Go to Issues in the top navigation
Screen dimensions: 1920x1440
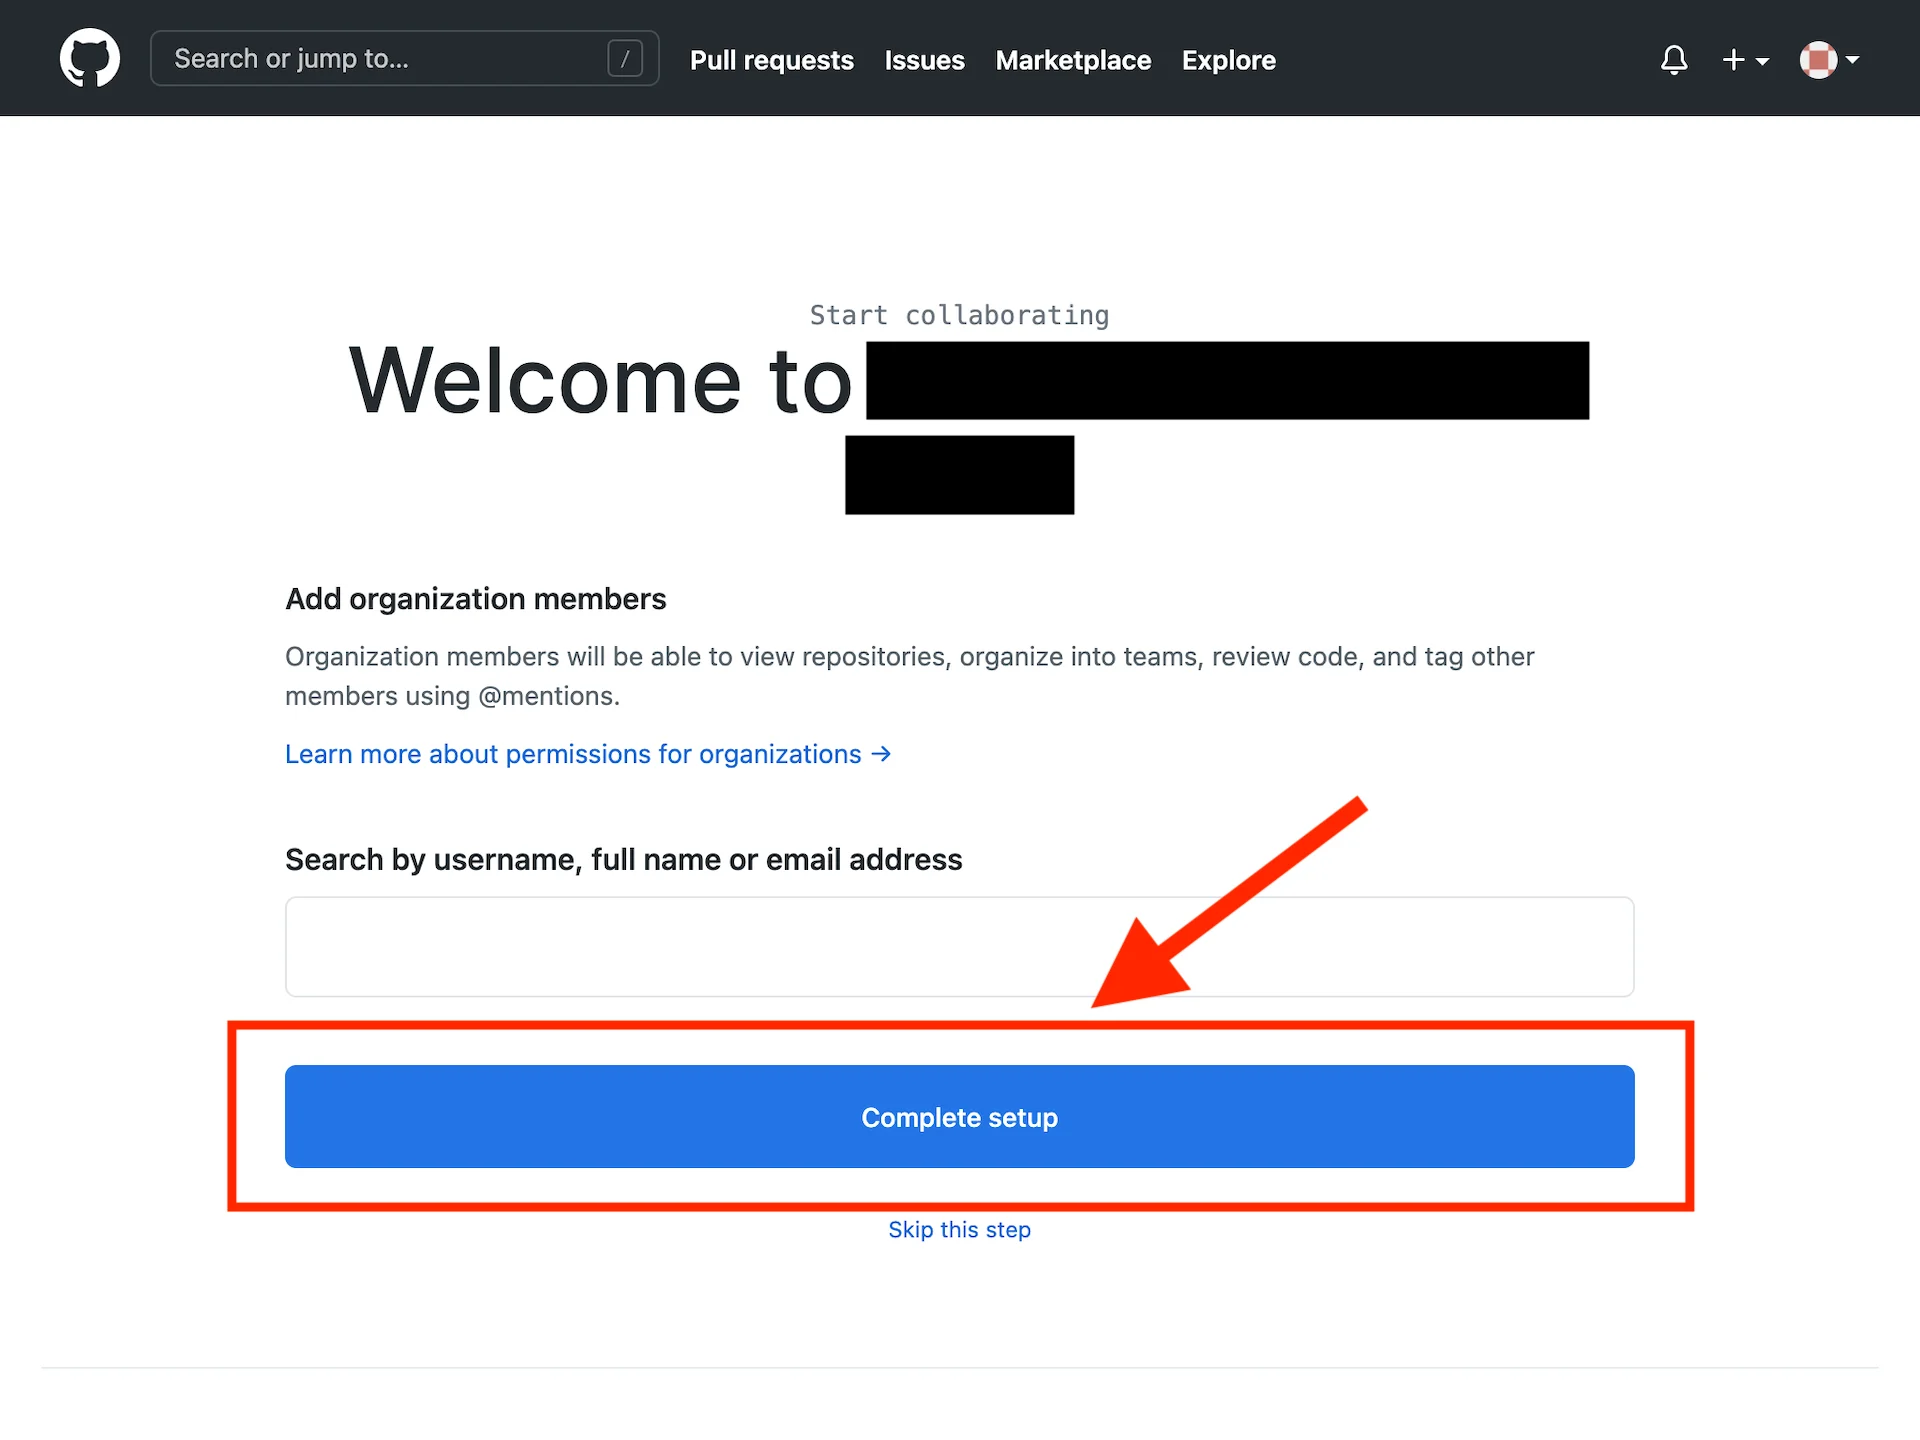pos(924,60)
